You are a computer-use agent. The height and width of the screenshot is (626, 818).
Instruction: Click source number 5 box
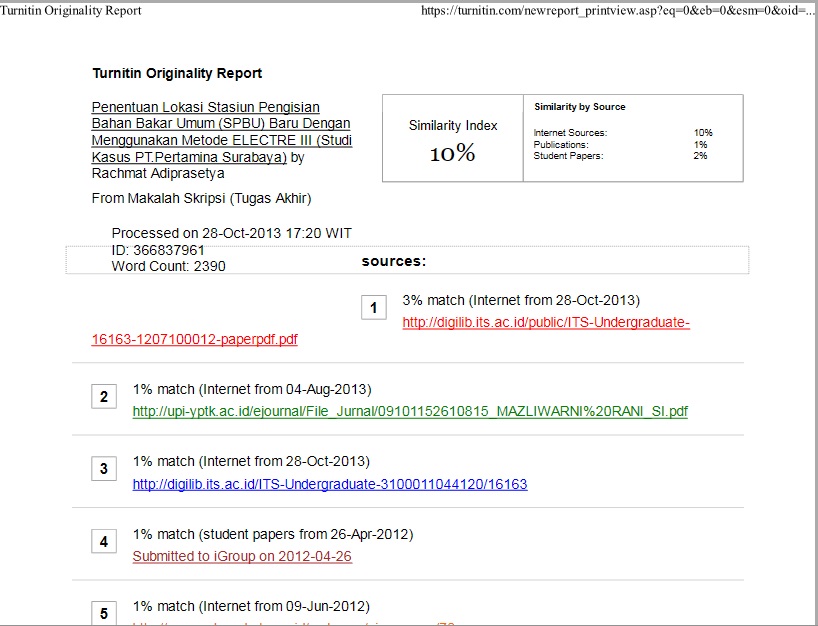click(104, 613)
